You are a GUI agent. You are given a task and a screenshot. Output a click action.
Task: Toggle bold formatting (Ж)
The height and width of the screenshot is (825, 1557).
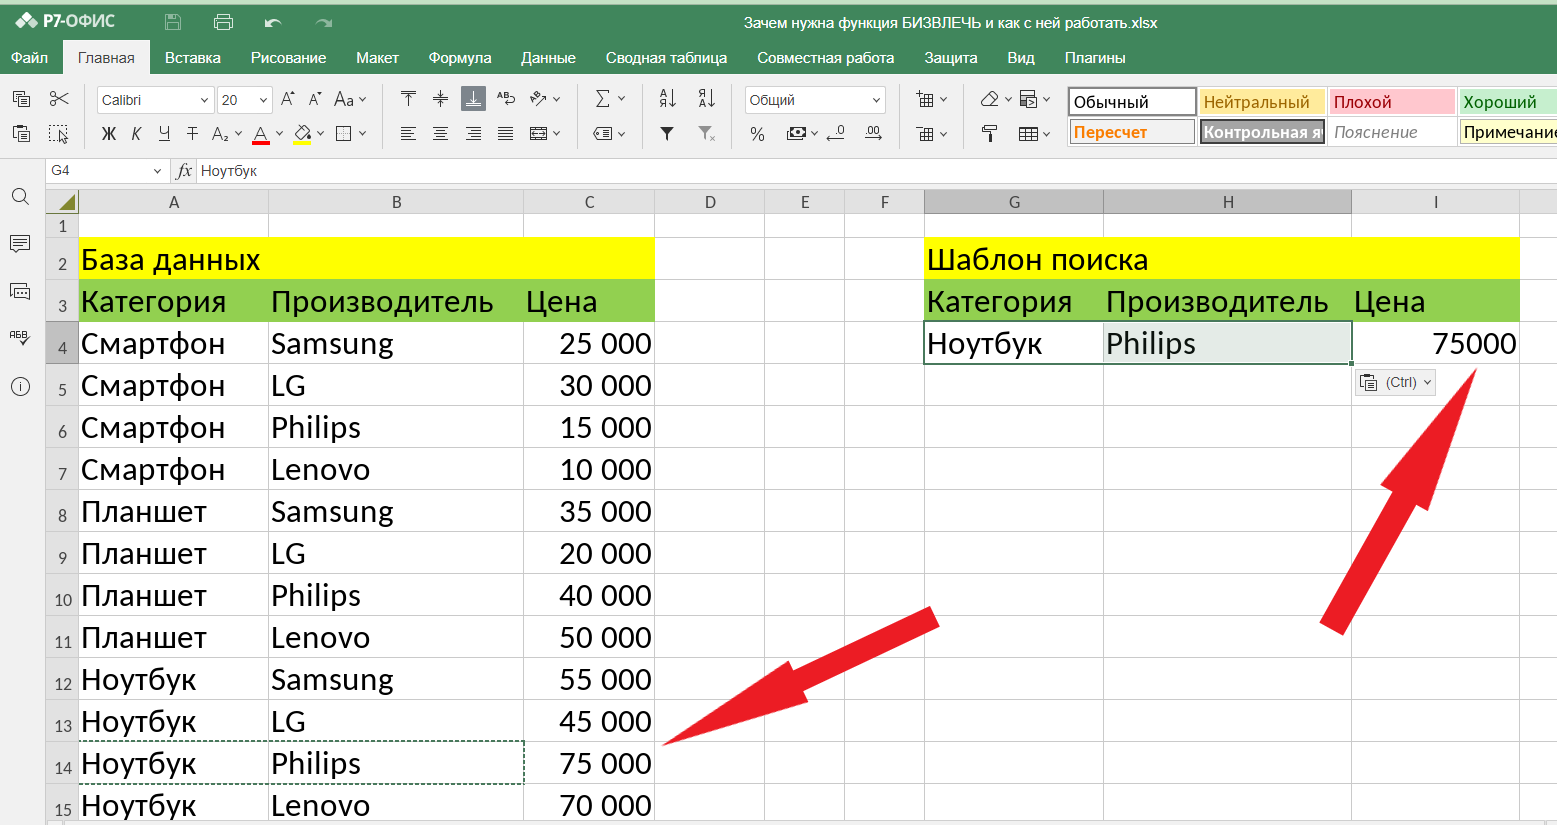[109, 133]
